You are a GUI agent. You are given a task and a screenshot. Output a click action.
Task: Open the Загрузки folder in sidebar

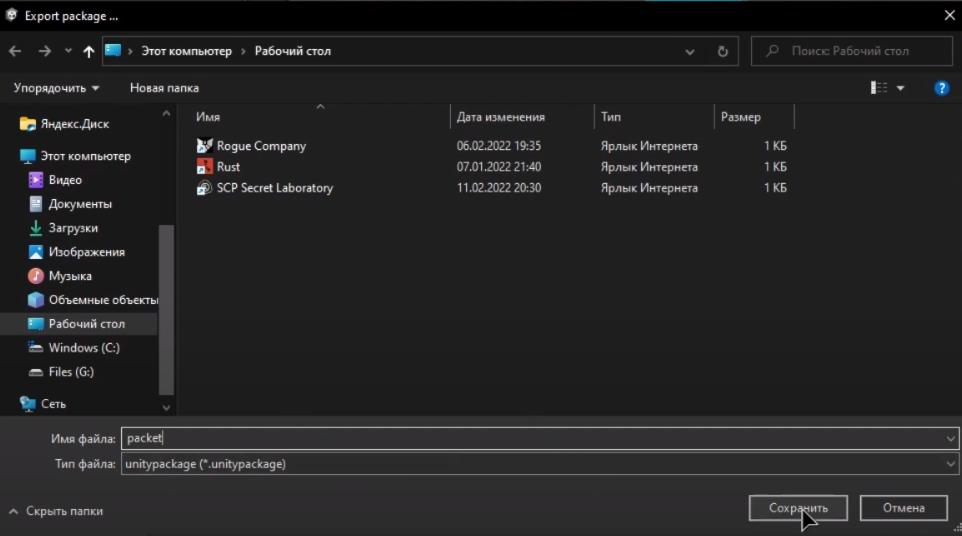pyautogui.click(x=73, y=228)
